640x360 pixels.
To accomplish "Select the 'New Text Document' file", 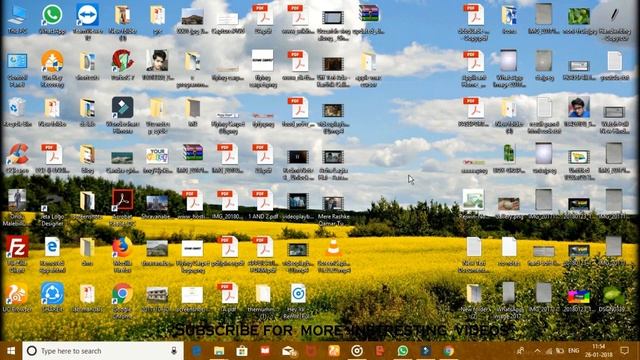I will pos(474,254).
